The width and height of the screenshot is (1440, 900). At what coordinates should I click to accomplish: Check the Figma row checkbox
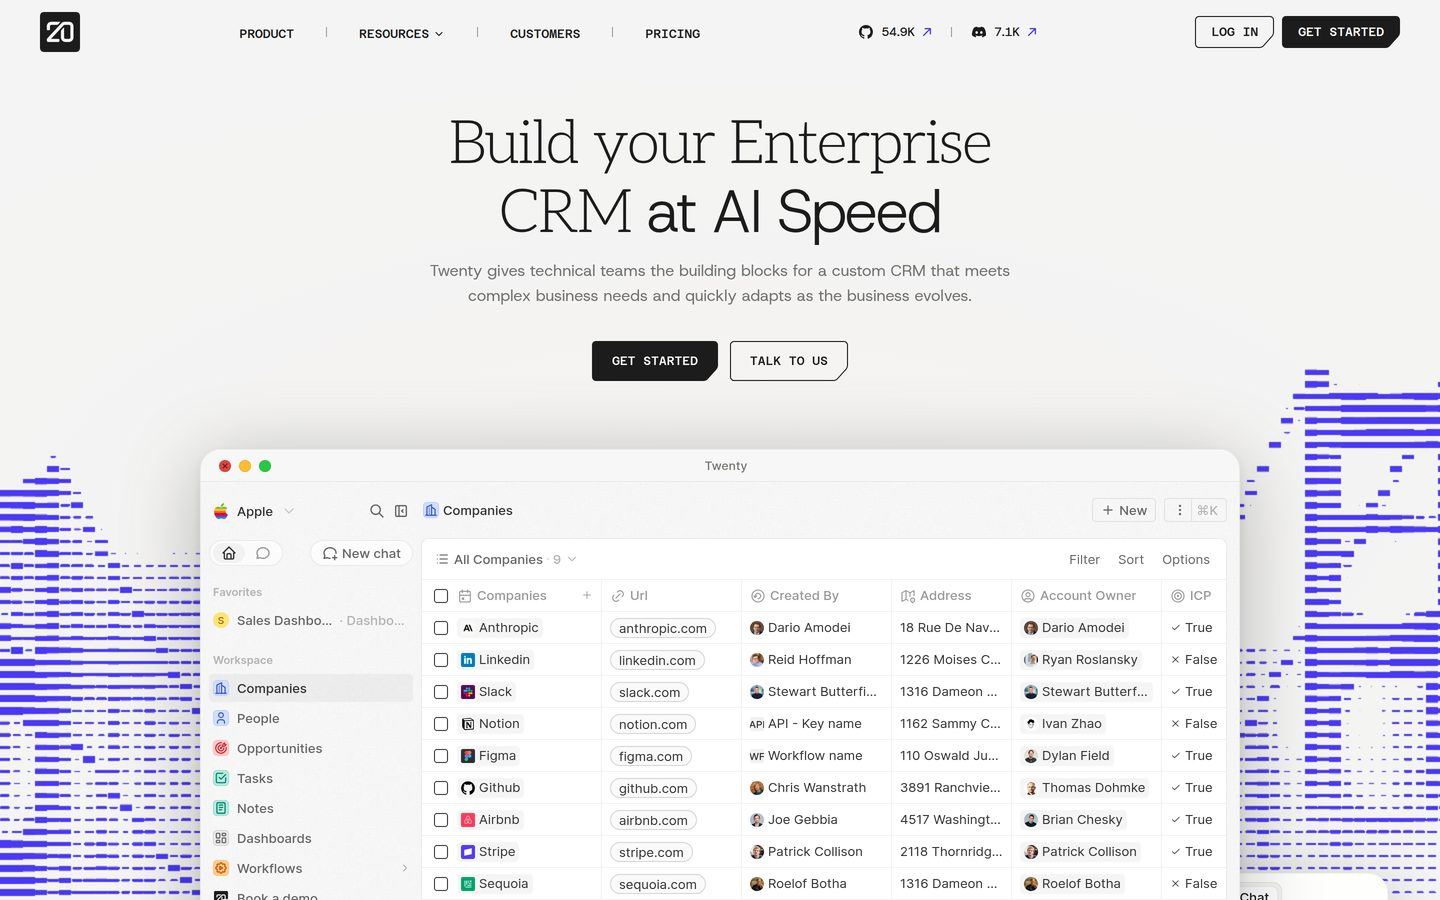click(441, 756)
